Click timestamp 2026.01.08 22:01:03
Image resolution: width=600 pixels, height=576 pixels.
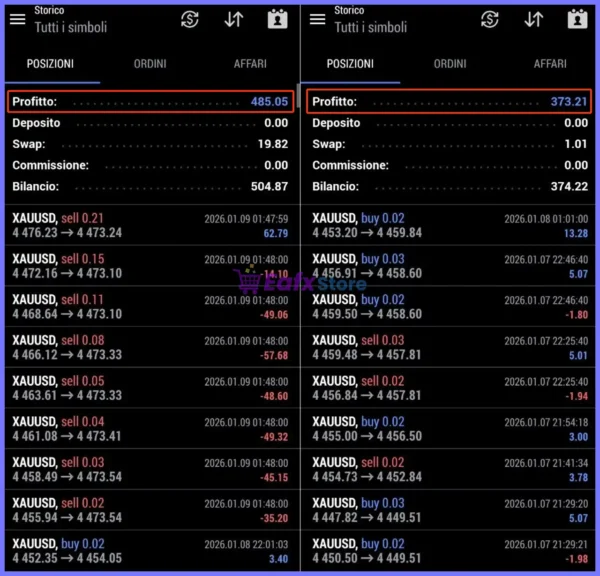click(246, 544)
